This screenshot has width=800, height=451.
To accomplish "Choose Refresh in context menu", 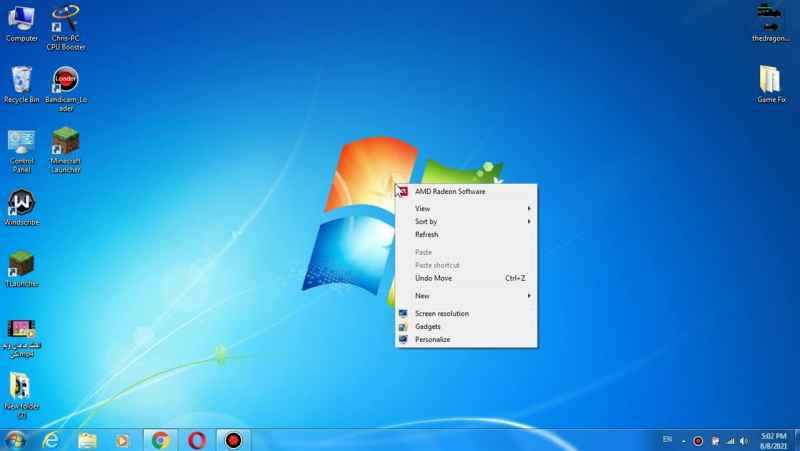I will (x=466, y=235).
